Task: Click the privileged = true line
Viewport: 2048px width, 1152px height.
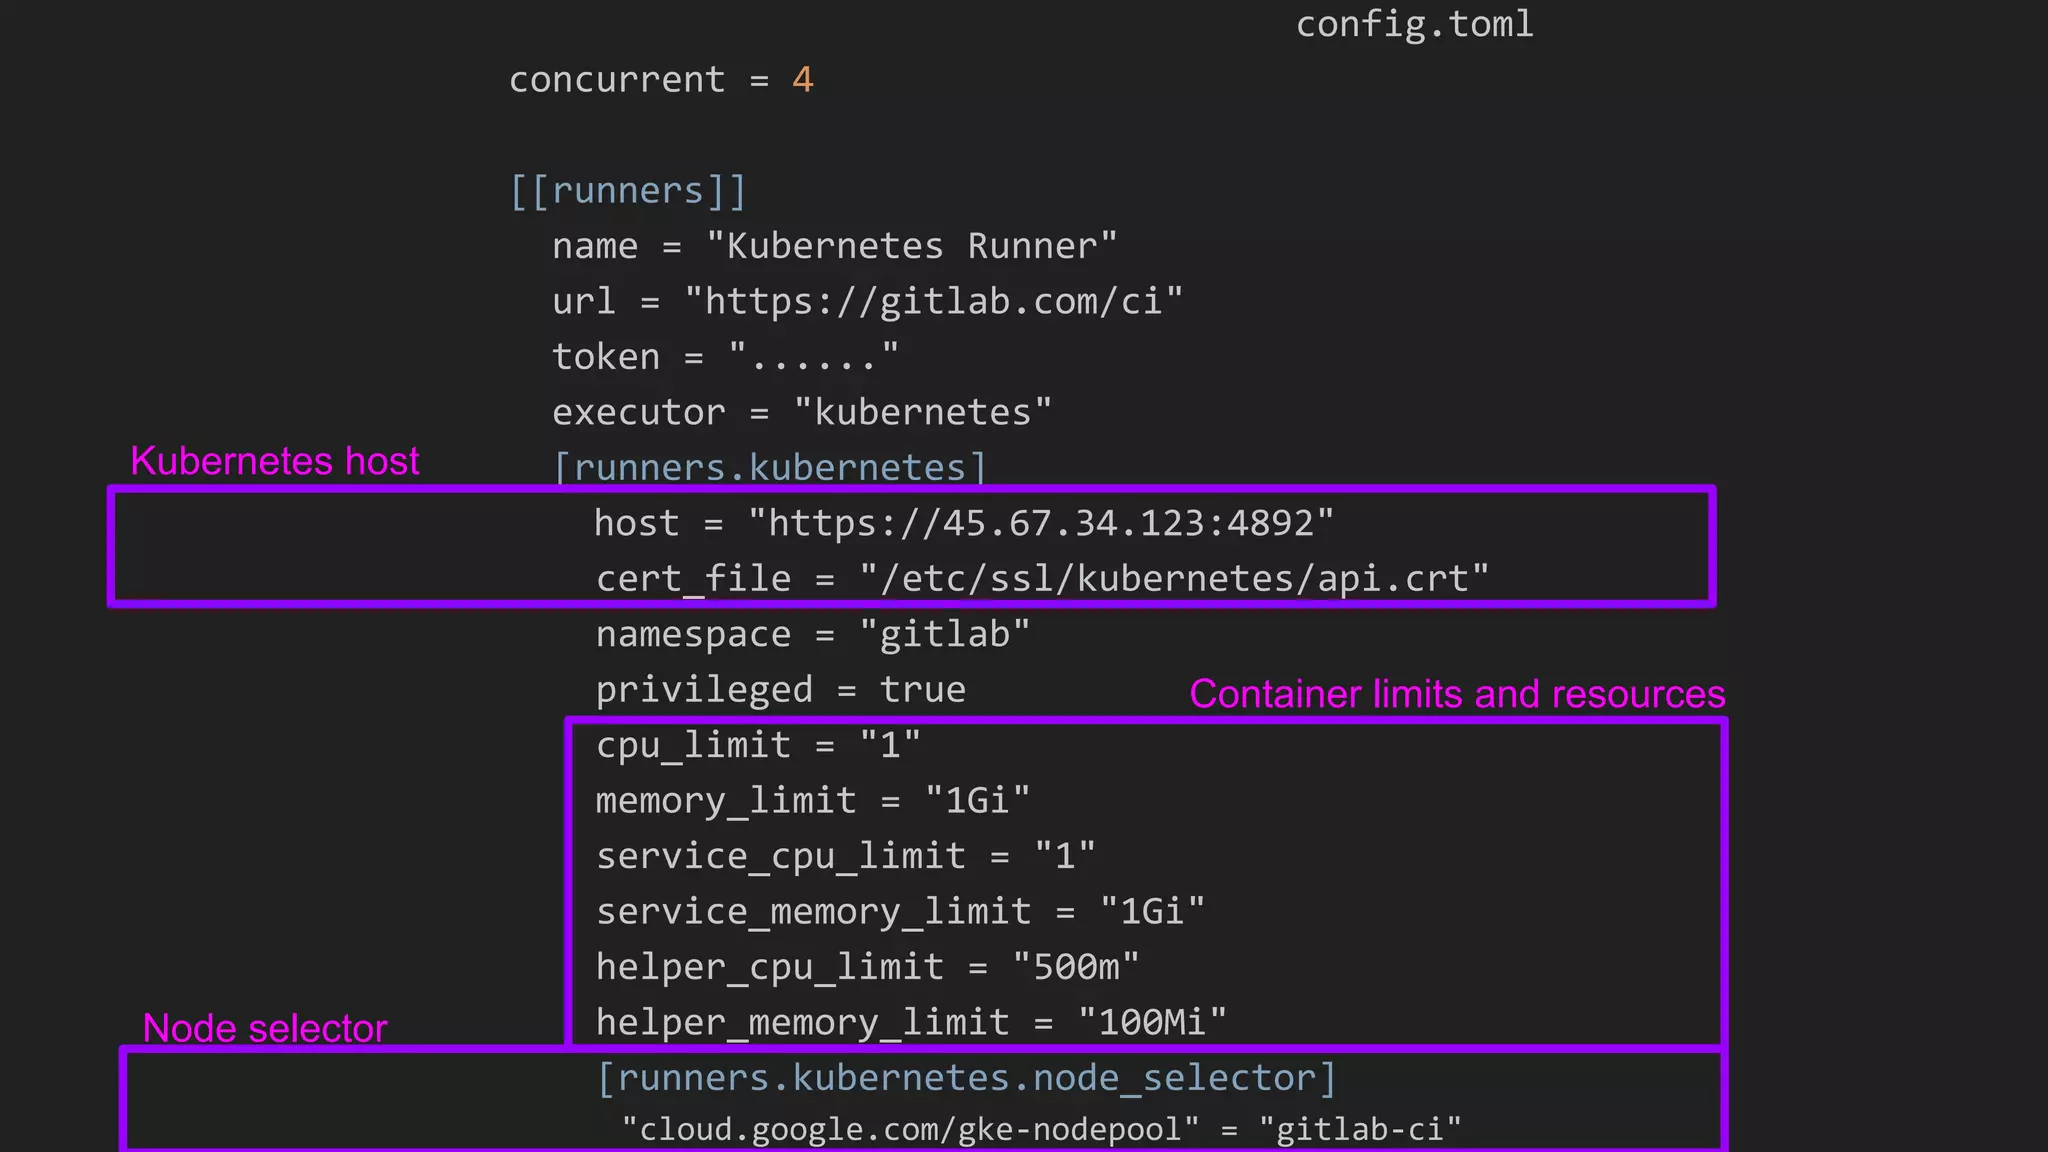Action: pos(781,689)
